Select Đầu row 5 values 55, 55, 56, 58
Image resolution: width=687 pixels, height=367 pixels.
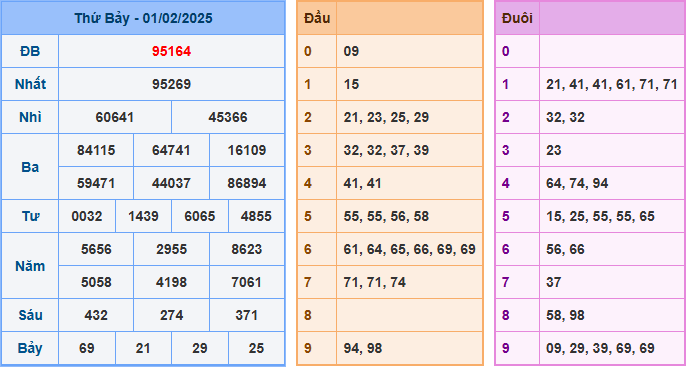pyautogui.click(x=386, y=216)
